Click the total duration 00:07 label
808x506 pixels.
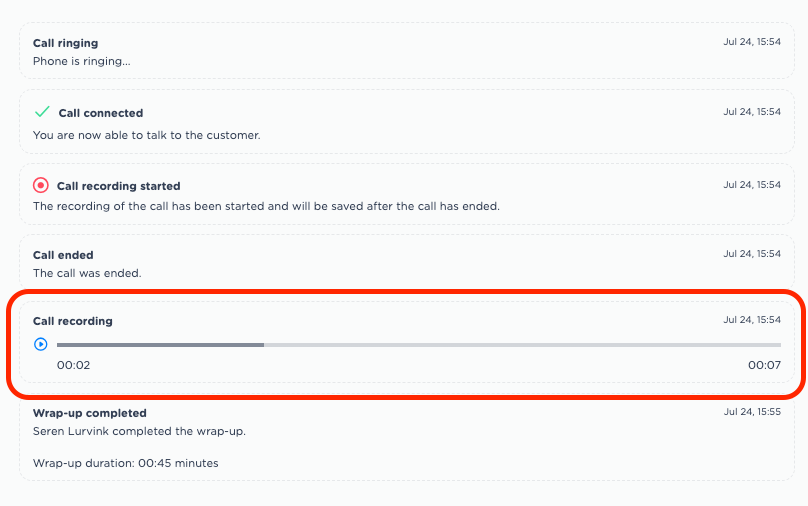tap(764, 365)
